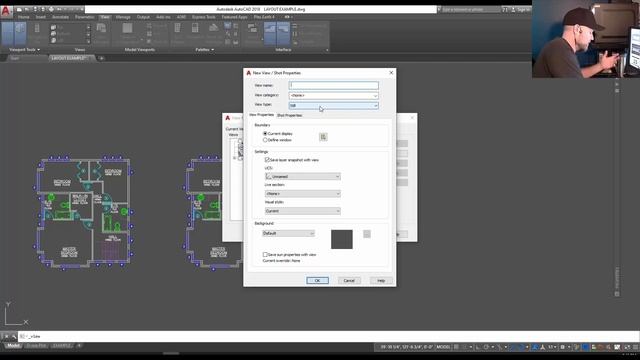Viewport: 640px width, 360px height.
Task: Click the coordinates readout in status bar
Action: click(407, 347)
